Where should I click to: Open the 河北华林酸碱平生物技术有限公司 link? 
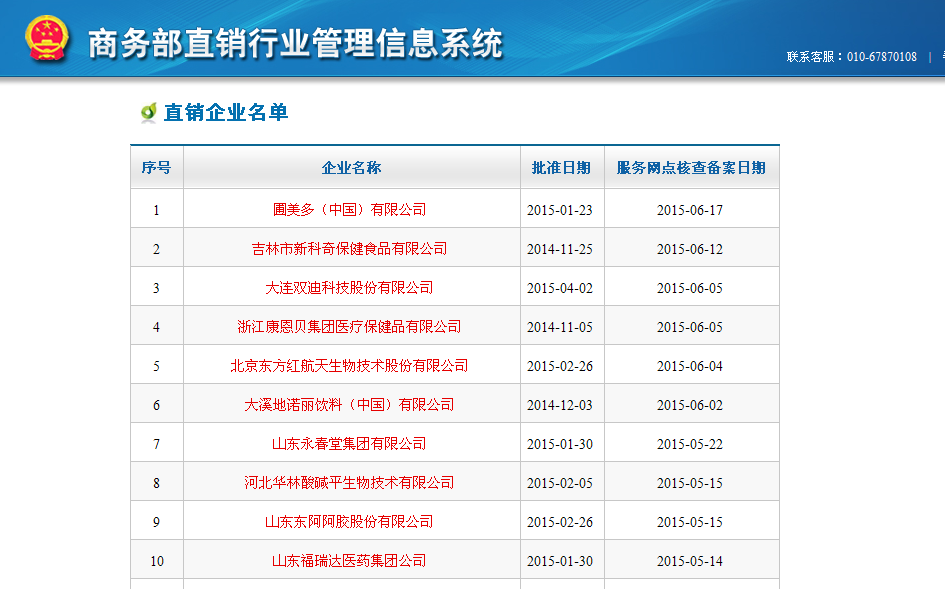pyautogui.click(x=350, y=483)
